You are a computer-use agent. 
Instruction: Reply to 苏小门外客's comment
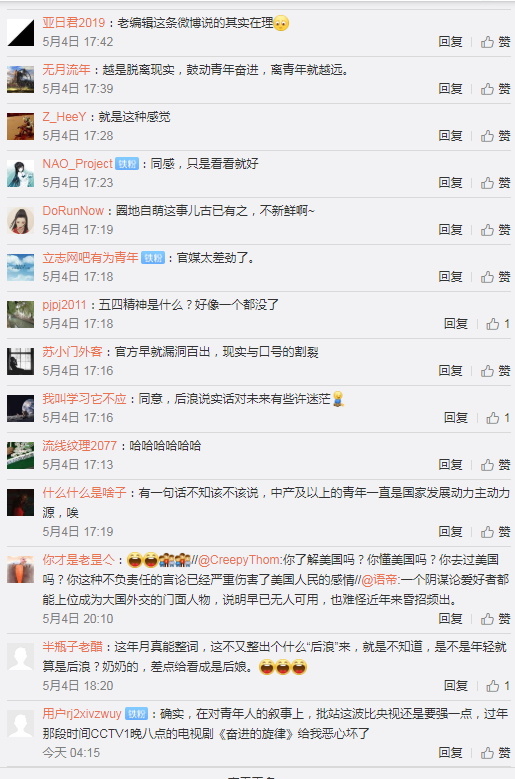[450, 371]
